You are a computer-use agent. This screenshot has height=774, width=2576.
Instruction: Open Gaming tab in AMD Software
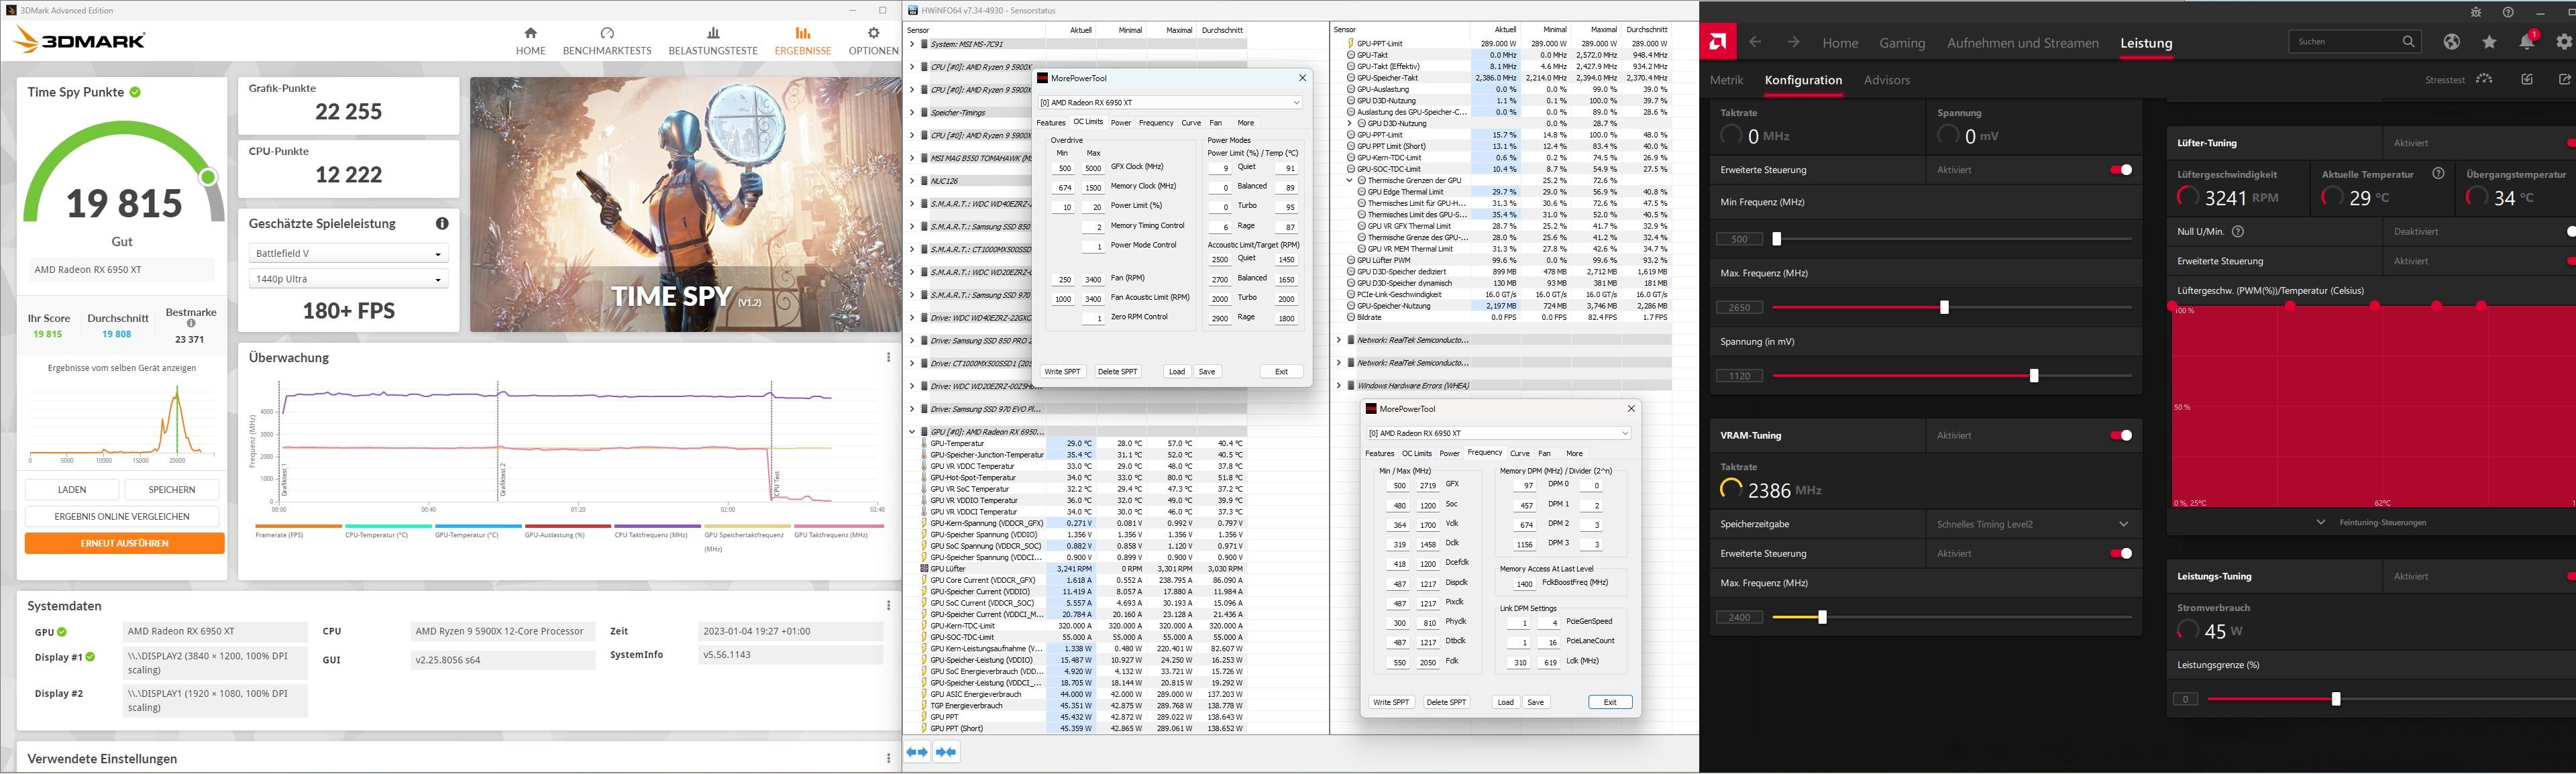1901,43
